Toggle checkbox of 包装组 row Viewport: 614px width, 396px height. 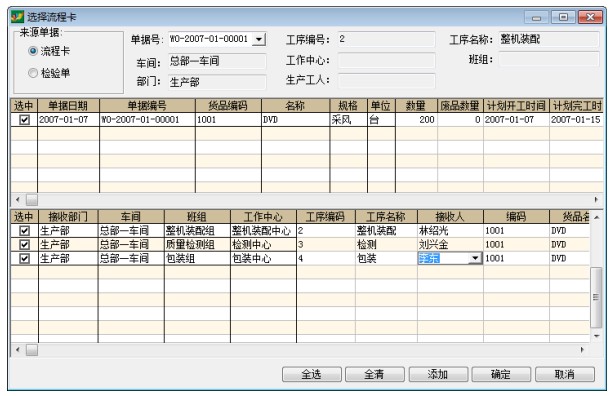point(24,259)
